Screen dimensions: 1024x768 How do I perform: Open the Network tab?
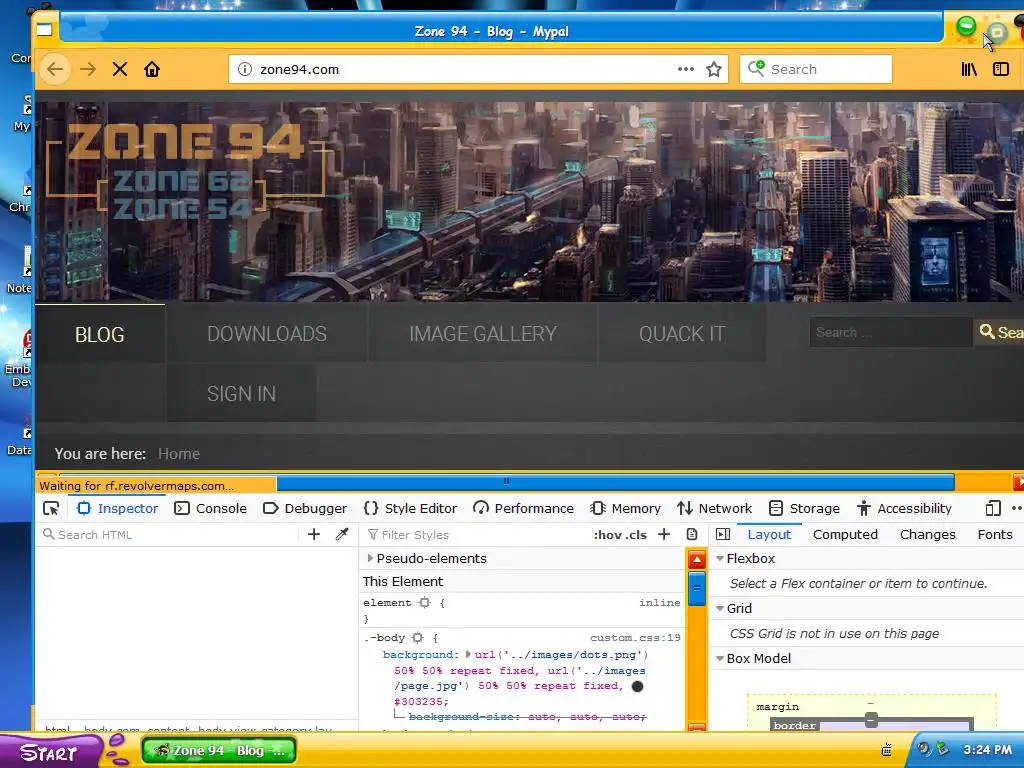tap(714, 508)
